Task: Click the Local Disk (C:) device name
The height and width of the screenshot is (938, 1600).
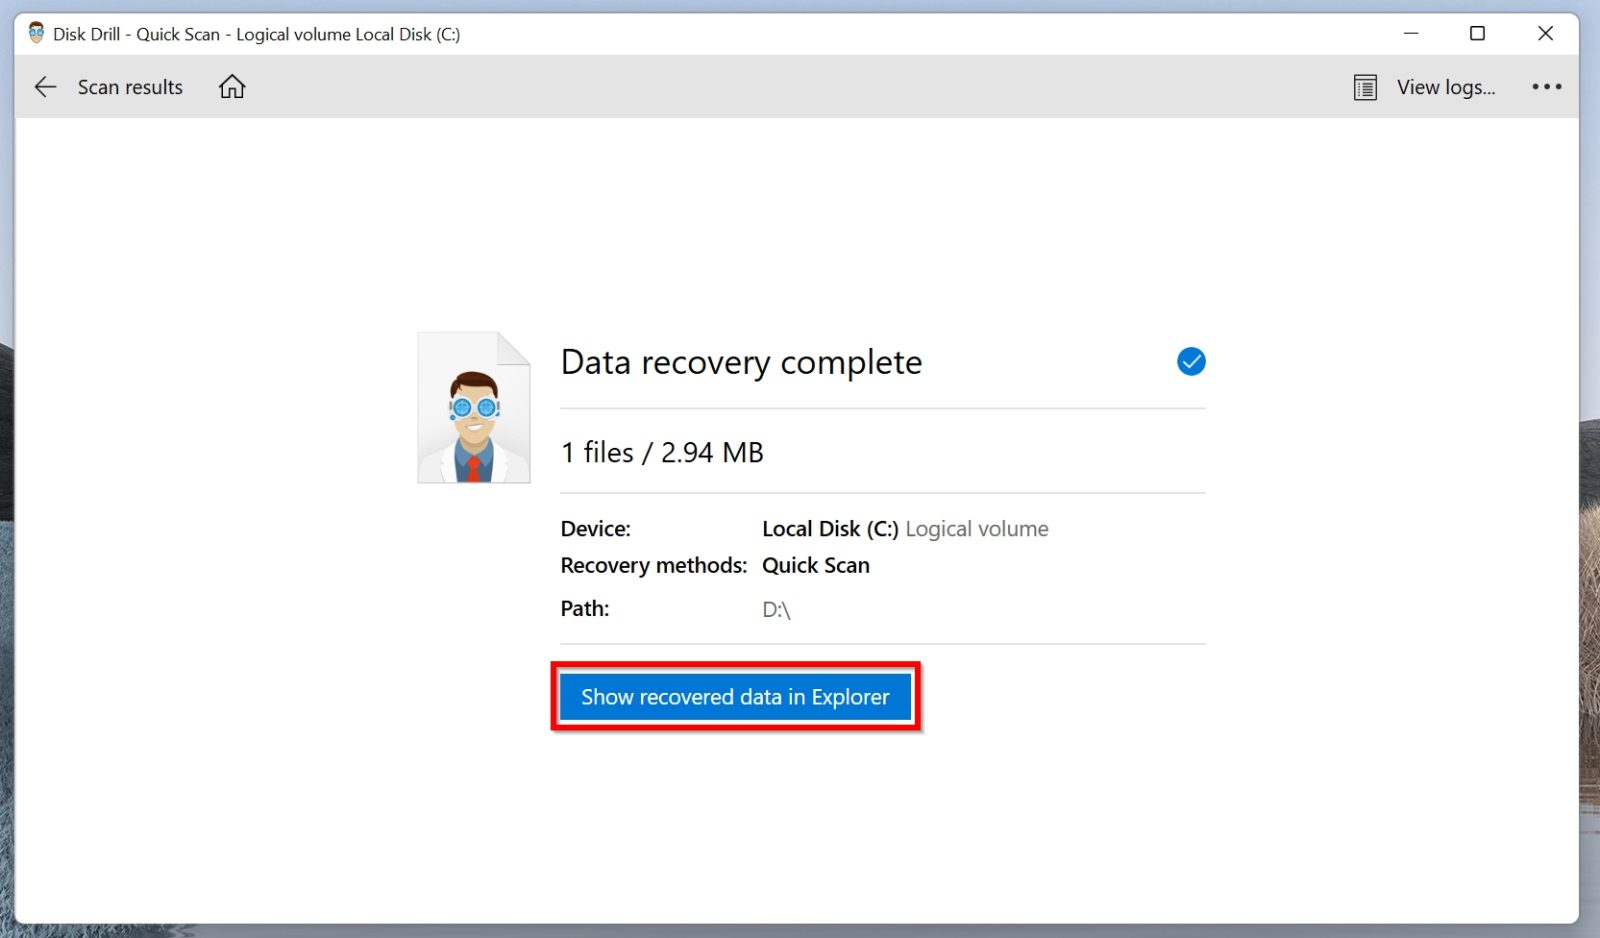Action: tap(829, 528)
